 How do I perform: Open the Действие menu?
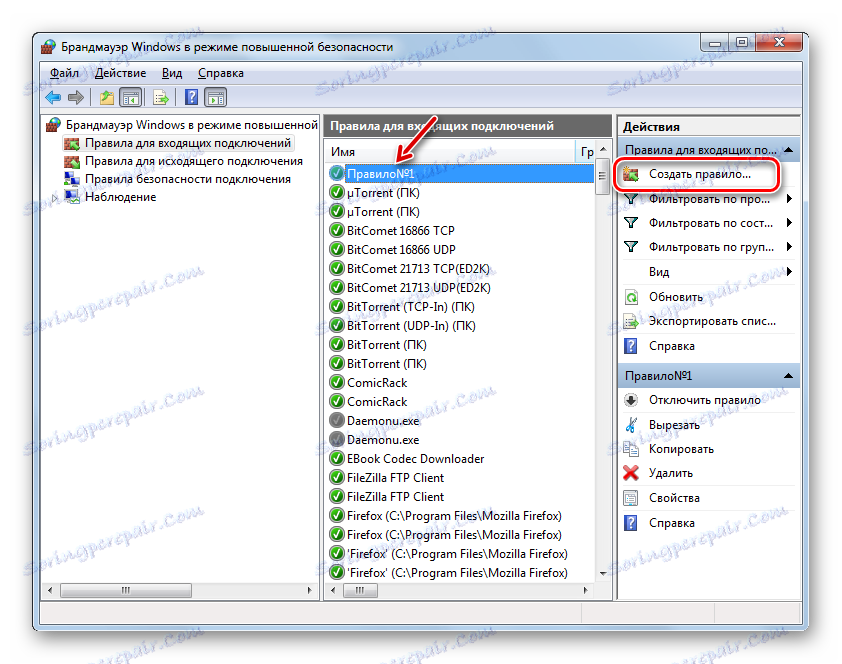pyautogui.click(x=120, y=73)
